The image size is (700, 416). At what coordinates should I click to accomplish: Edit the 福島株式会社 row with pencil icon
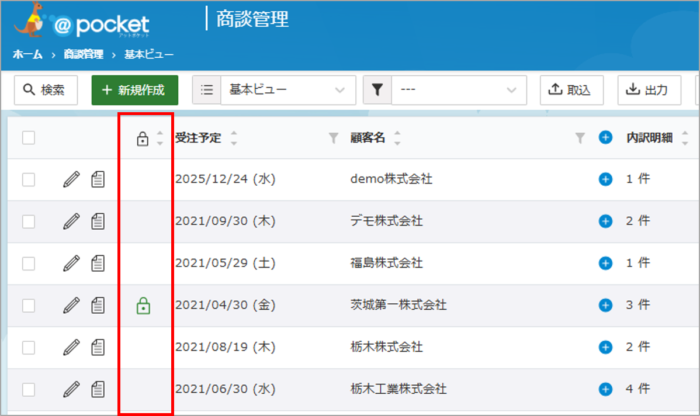(x=70, y=263)
